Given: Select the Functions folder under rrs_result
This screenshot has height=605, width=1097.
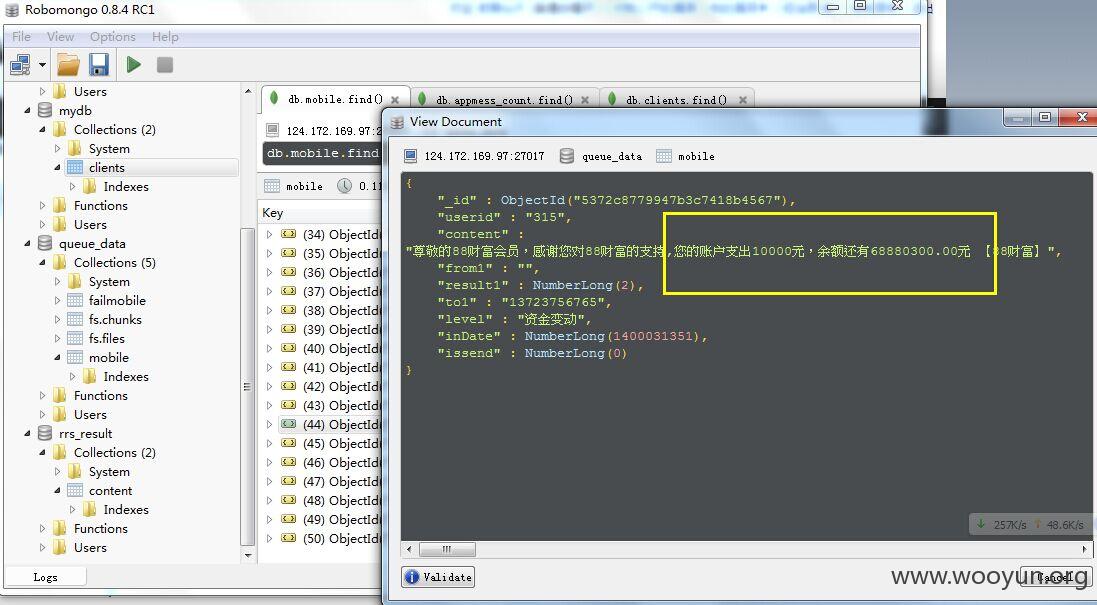Looking at the screenshot, I should click(x=101, y=529).
